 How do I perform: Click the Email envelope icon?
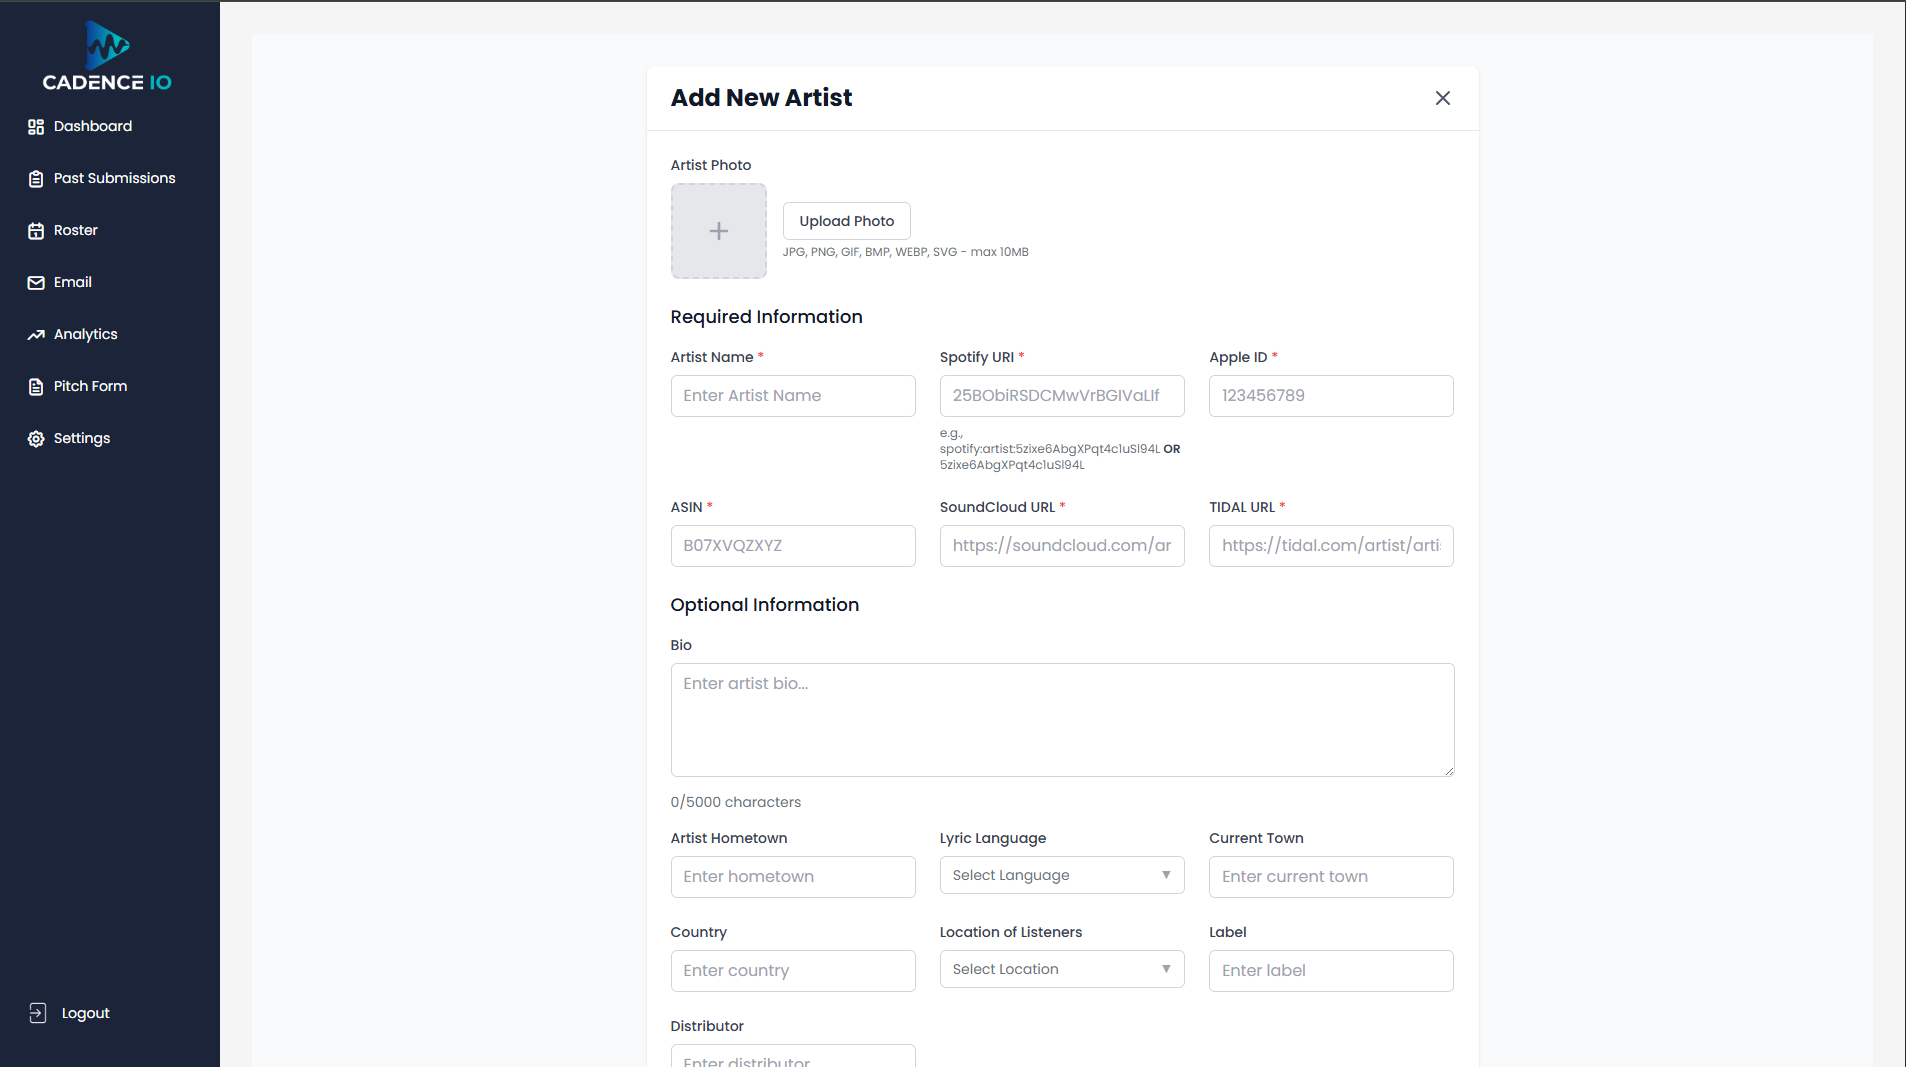pyautogui.click(x=36, y=283)
